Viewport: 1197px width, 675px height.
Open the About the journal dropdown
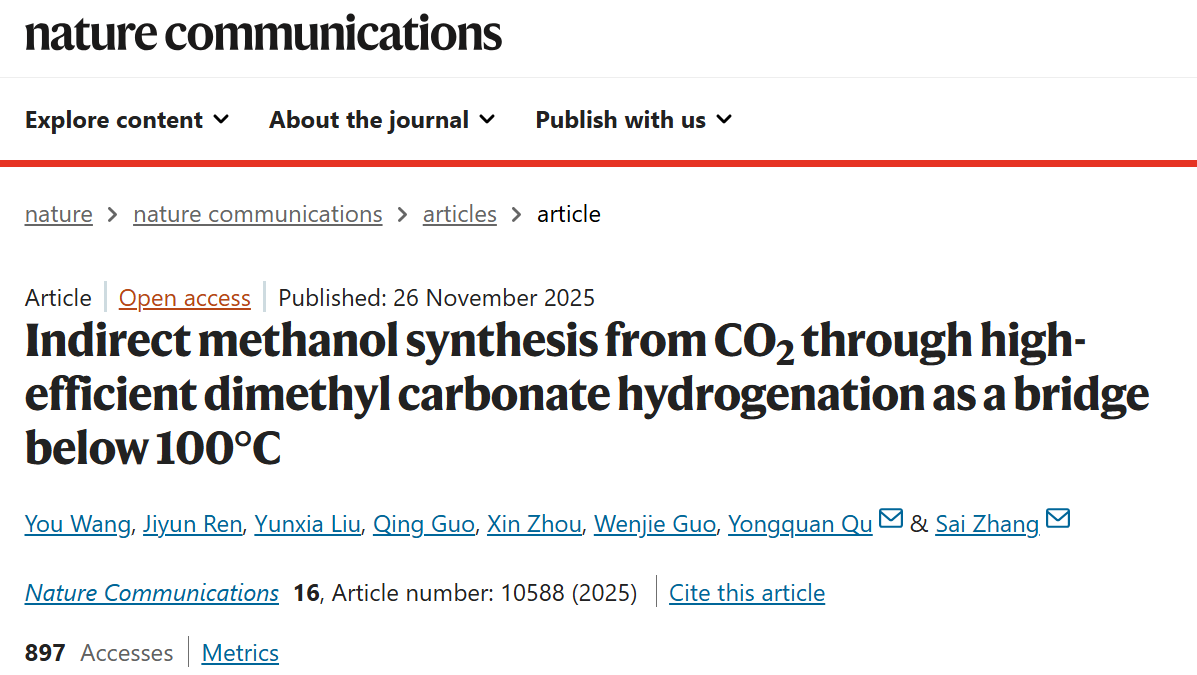(x=382, y=120)
